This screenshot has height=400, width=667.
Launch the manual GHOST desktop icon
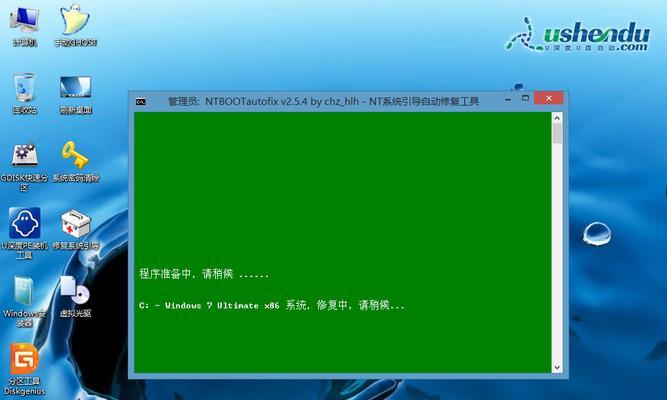tap(75, 26)
